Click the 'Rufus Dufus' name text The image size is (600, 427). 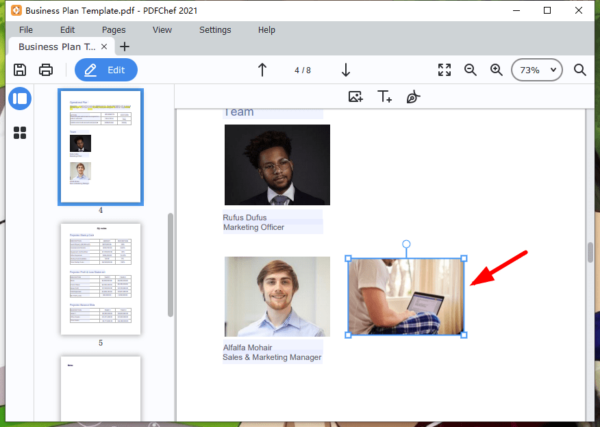coord(245,217)
